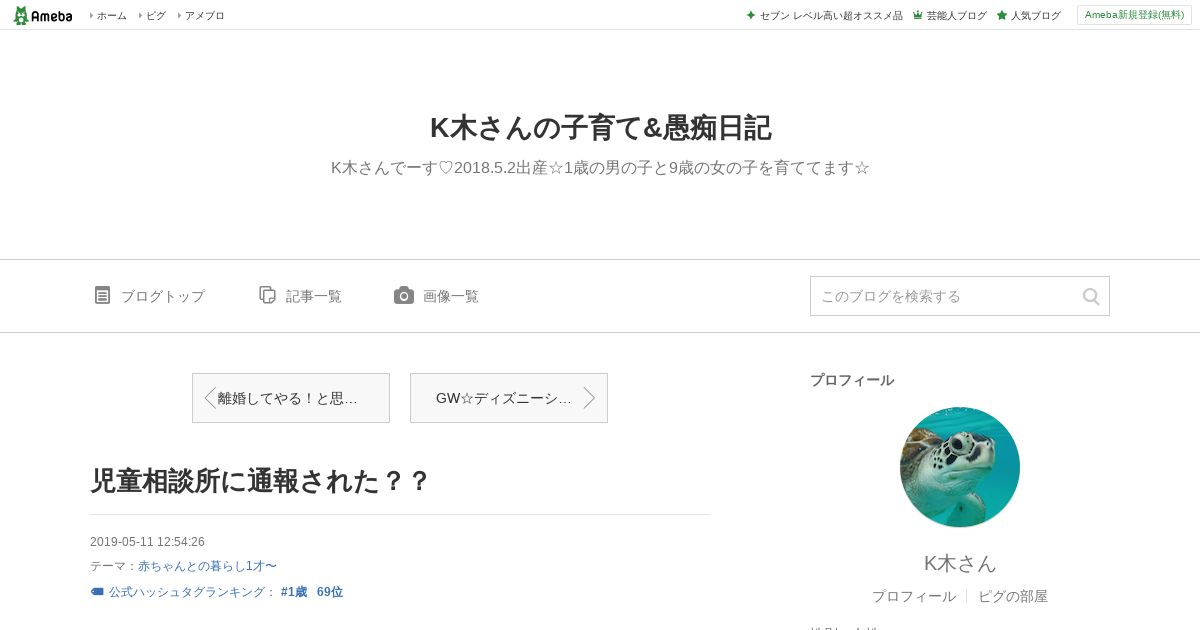The width and height of the screenshot is (1200, 630).
Task: Click the 記事一覧 pages icon
Action: [267, 295]
